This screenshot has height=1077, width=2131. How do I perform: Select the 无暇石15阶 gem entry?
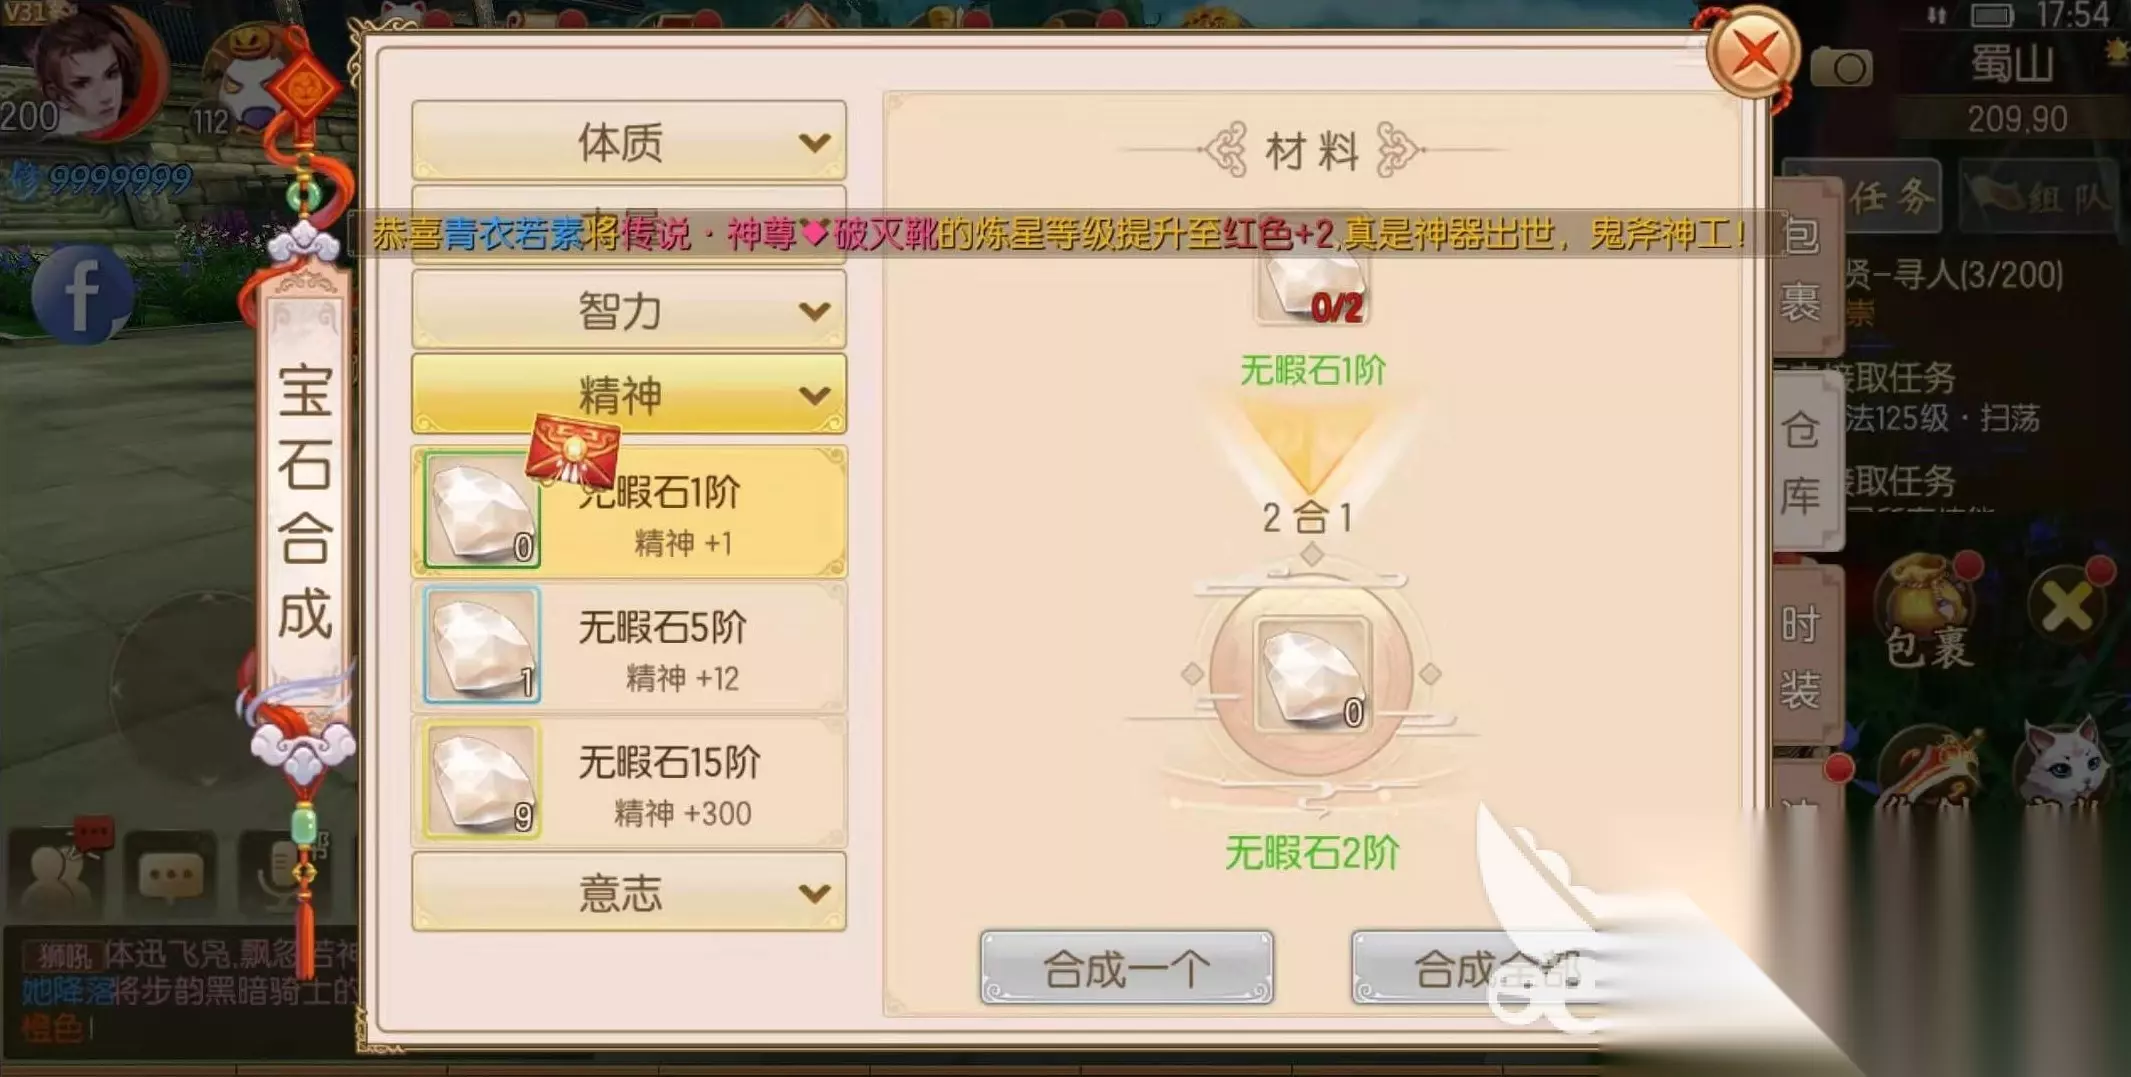(629, 782)
